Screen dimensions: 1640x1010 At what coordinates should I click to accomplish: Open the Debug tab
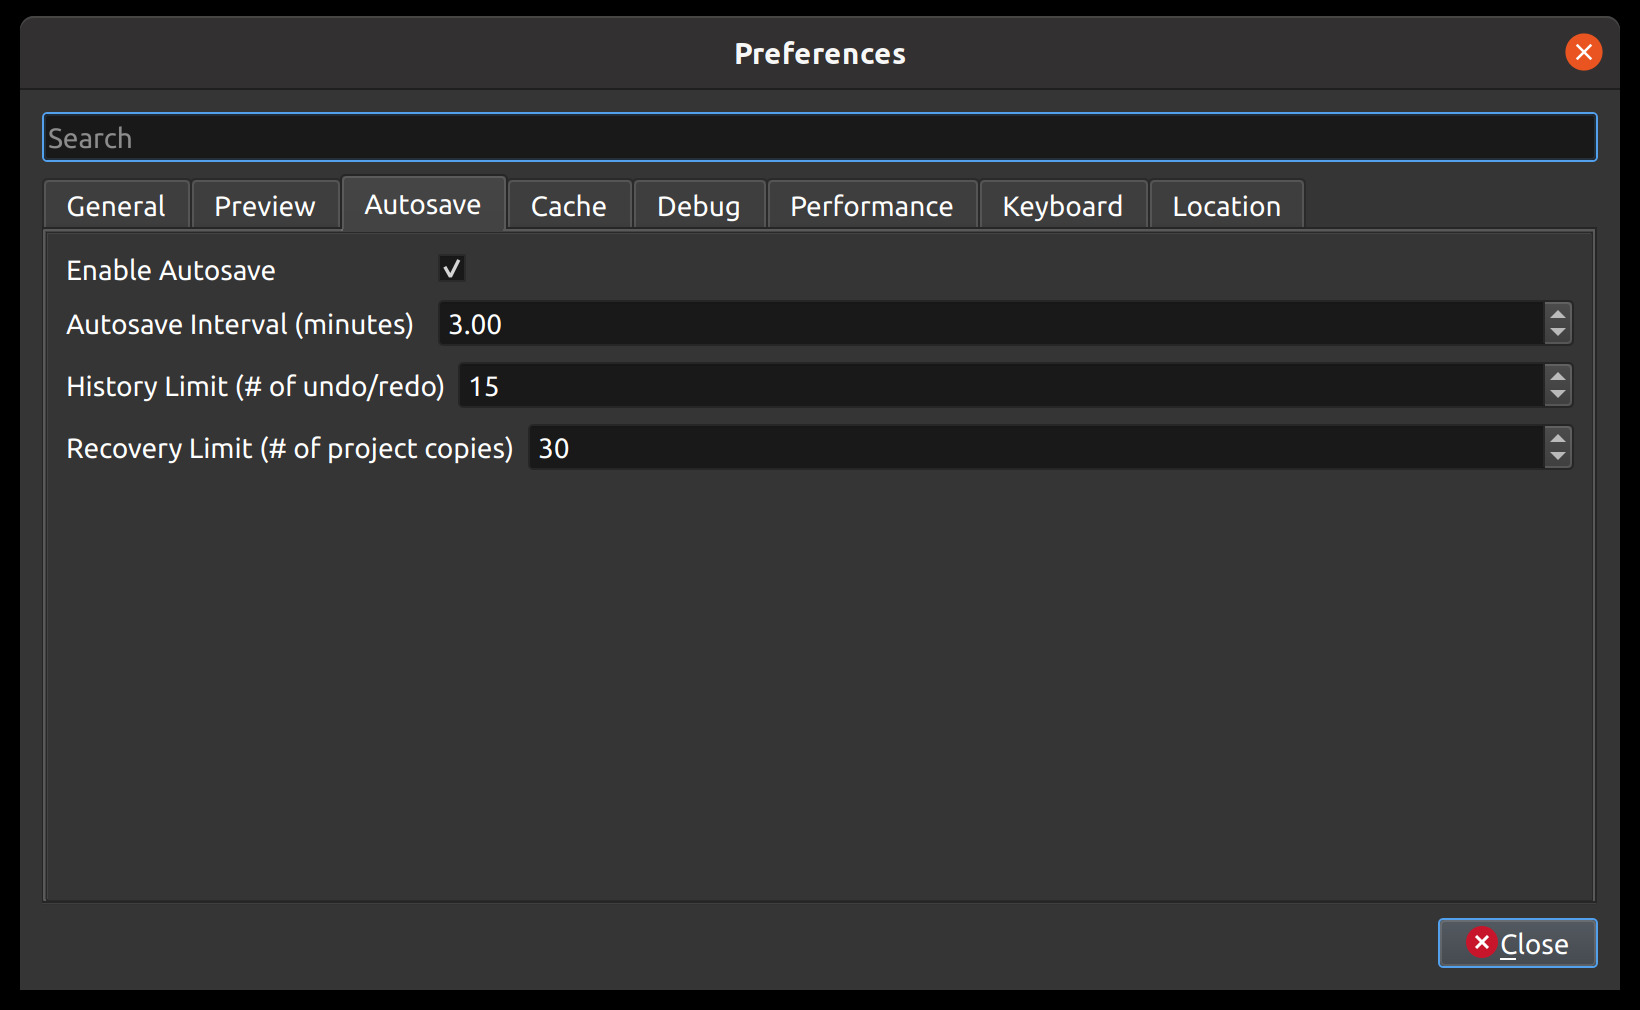click(698, 205)
